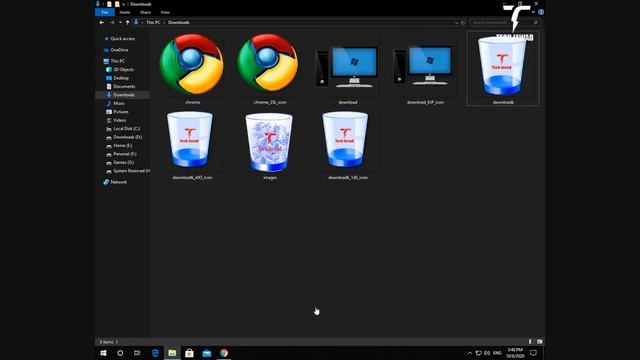Open Cortana search circle on taskbar
This screenshot has width=640, height=360.
pos(120,353)
